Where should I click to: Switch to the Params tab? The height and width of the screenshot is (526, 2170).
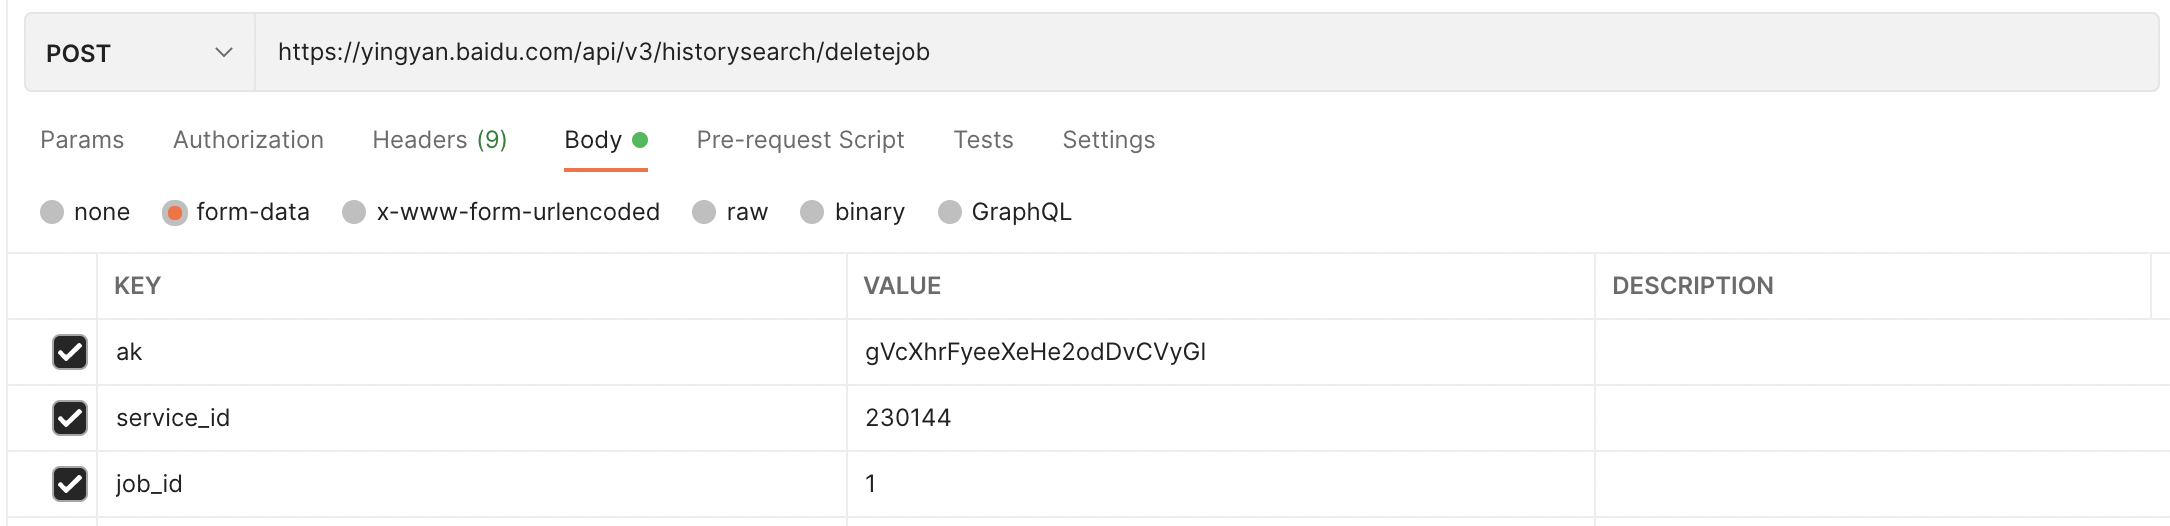point(82,140)
